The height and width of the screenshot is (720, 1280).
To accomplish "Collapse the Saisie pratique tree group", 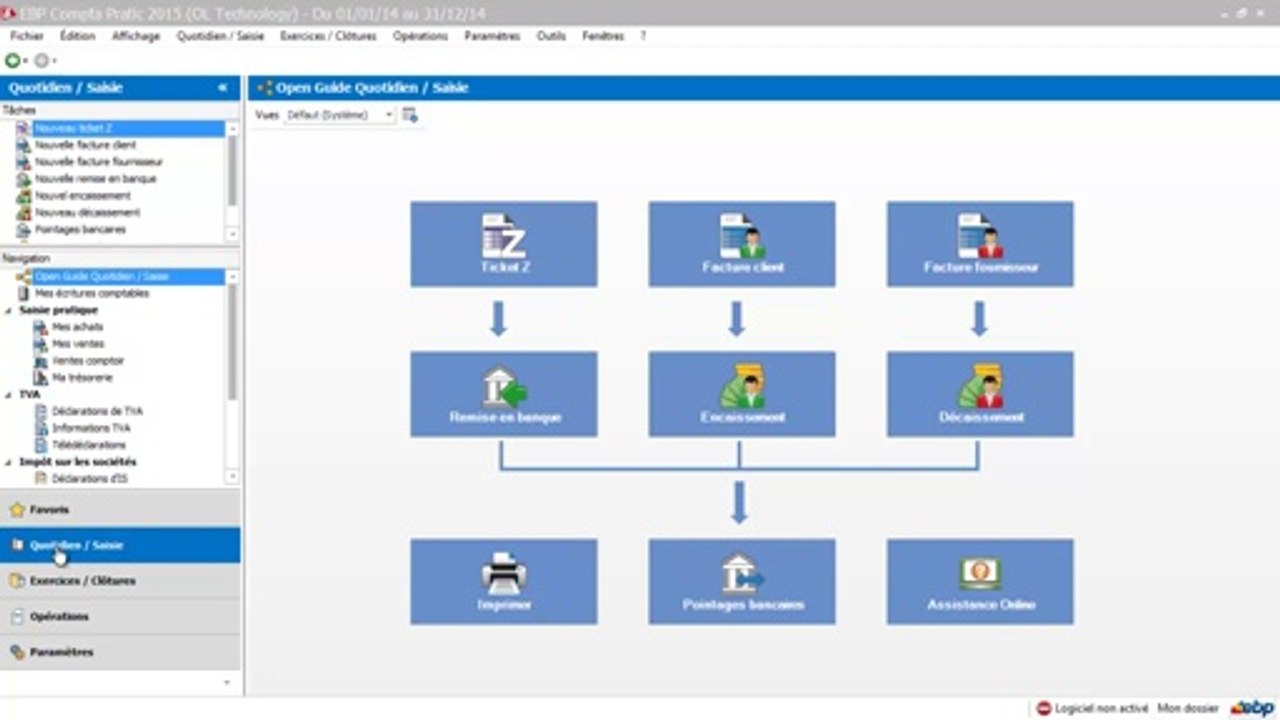I will click(9, 310).
